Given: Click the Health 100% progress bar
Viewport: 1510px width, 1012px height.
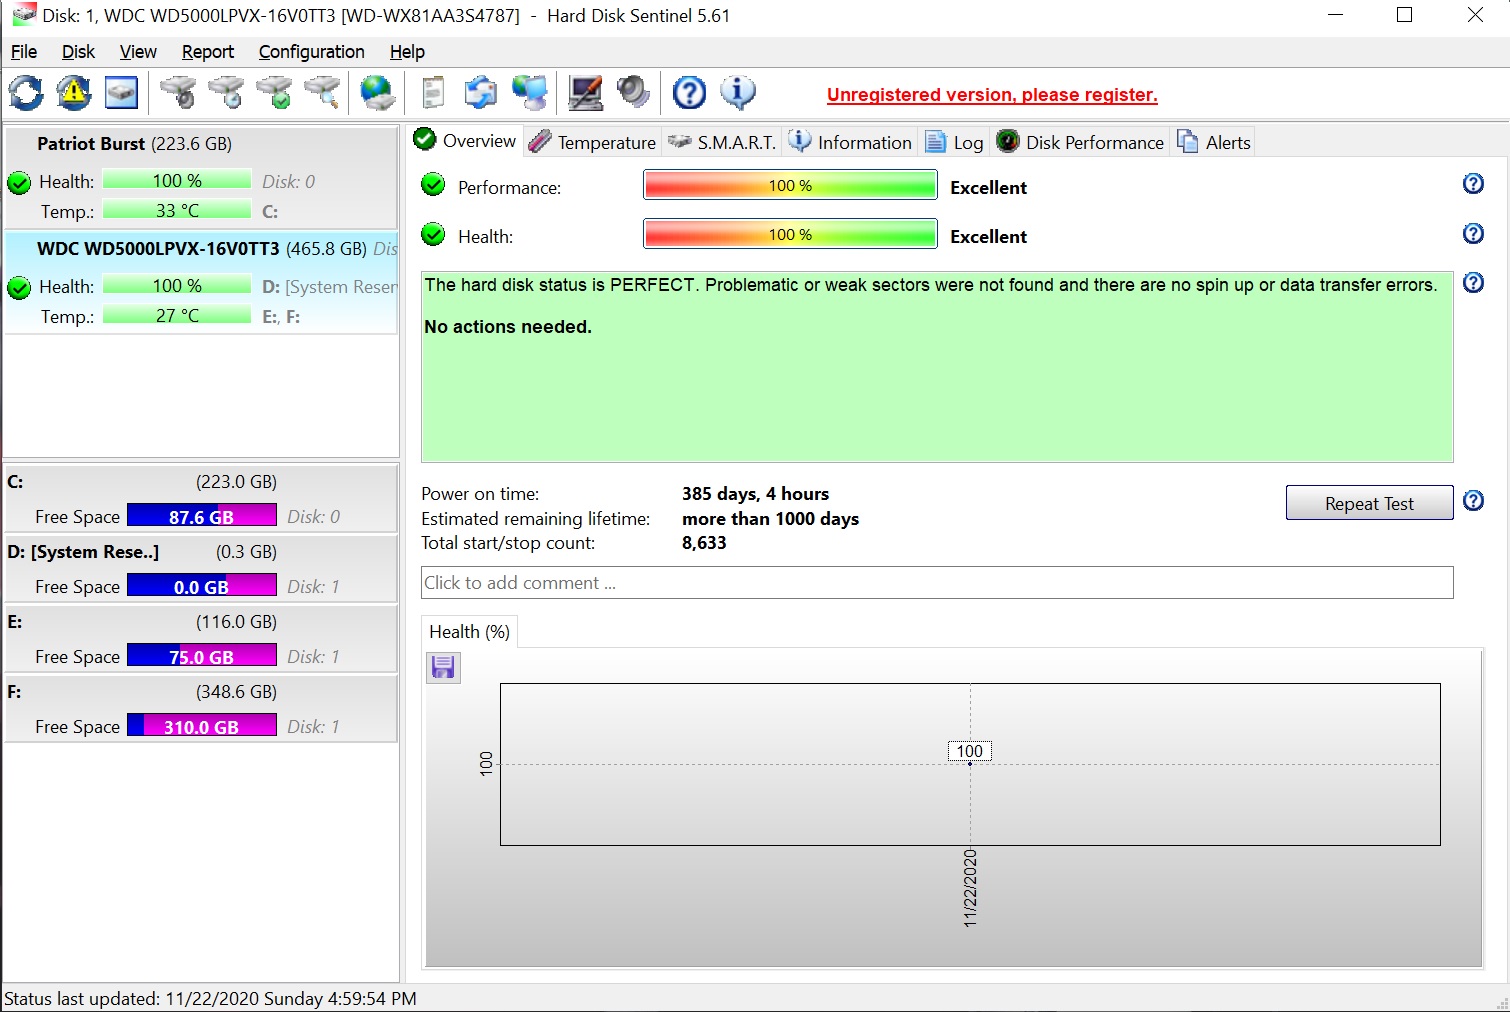Looking at the screenshot, I should tap(790, 235).
